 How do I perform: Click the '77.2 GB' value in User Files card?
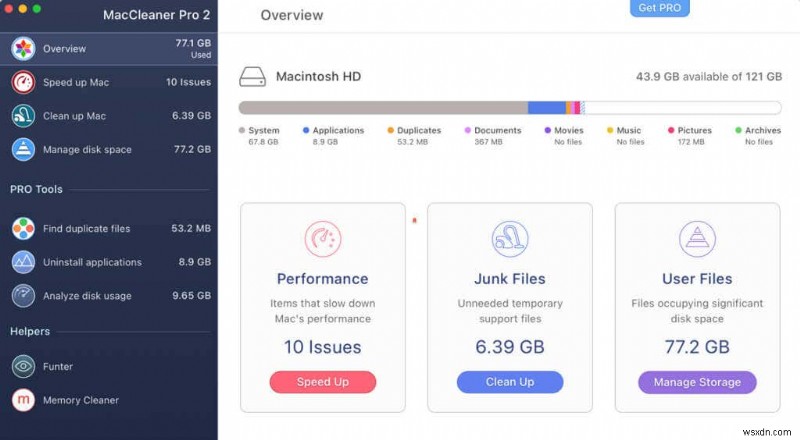(x=697, y=347)
